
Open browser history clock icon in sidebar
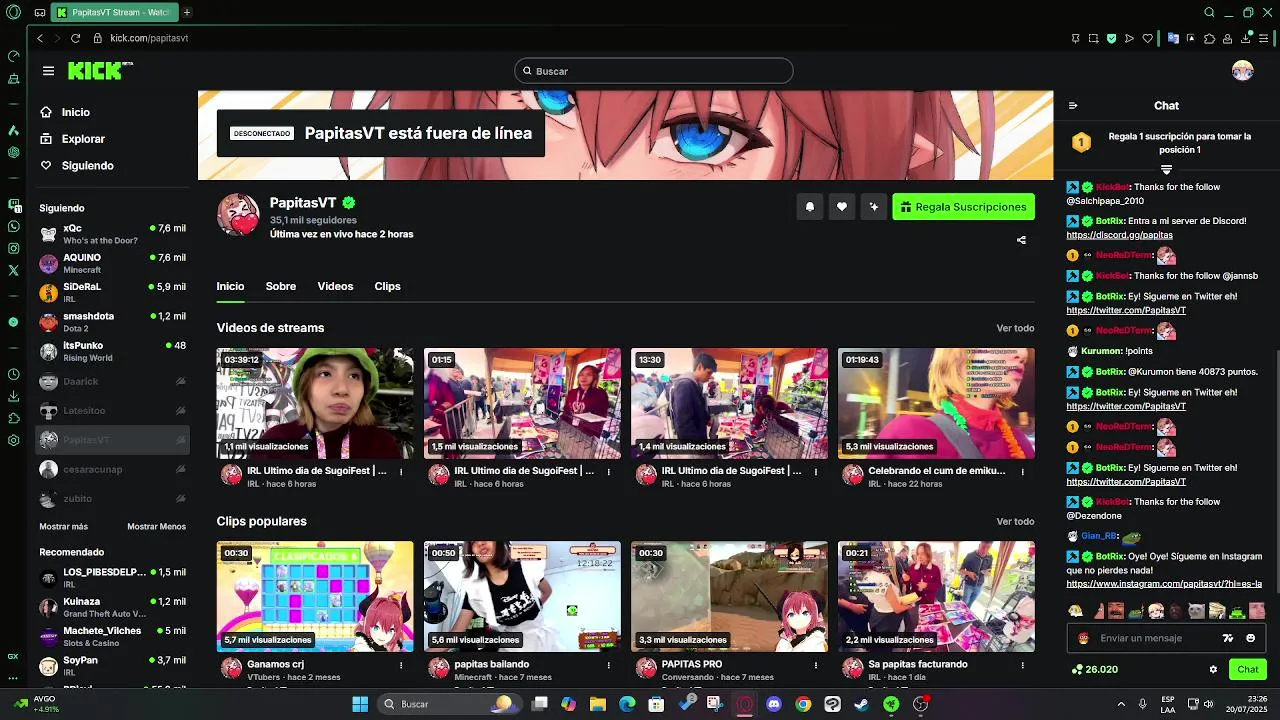tap(13, 374)
